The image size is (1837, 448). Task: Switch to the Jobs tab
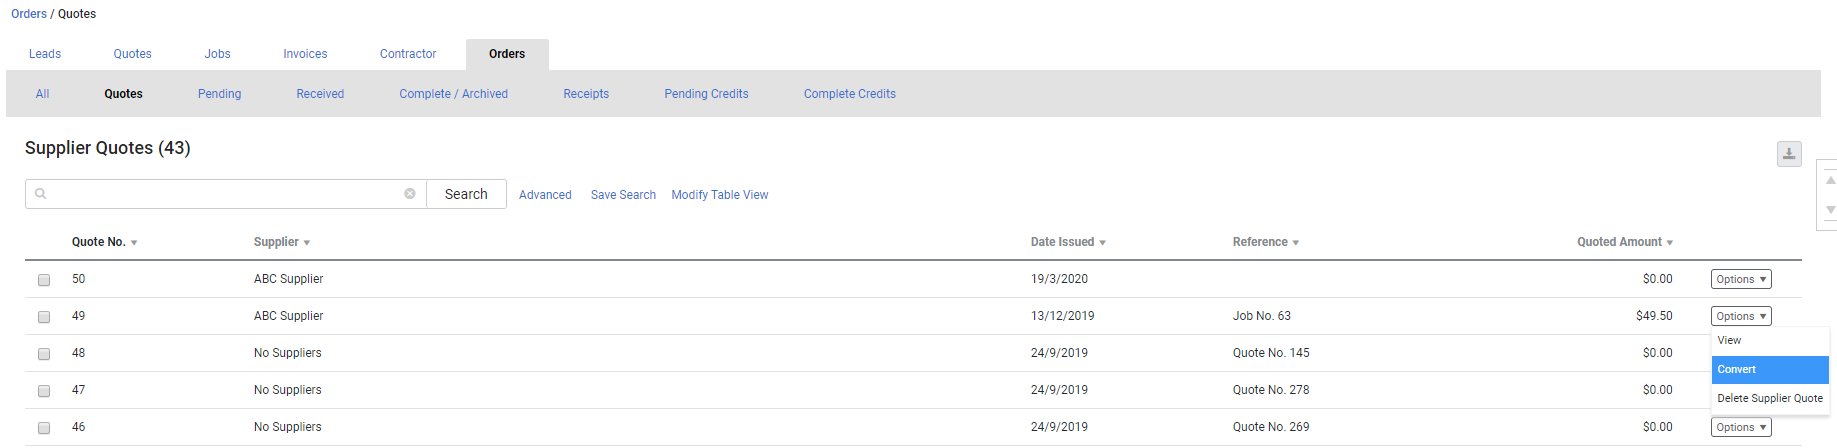(217, 54)
